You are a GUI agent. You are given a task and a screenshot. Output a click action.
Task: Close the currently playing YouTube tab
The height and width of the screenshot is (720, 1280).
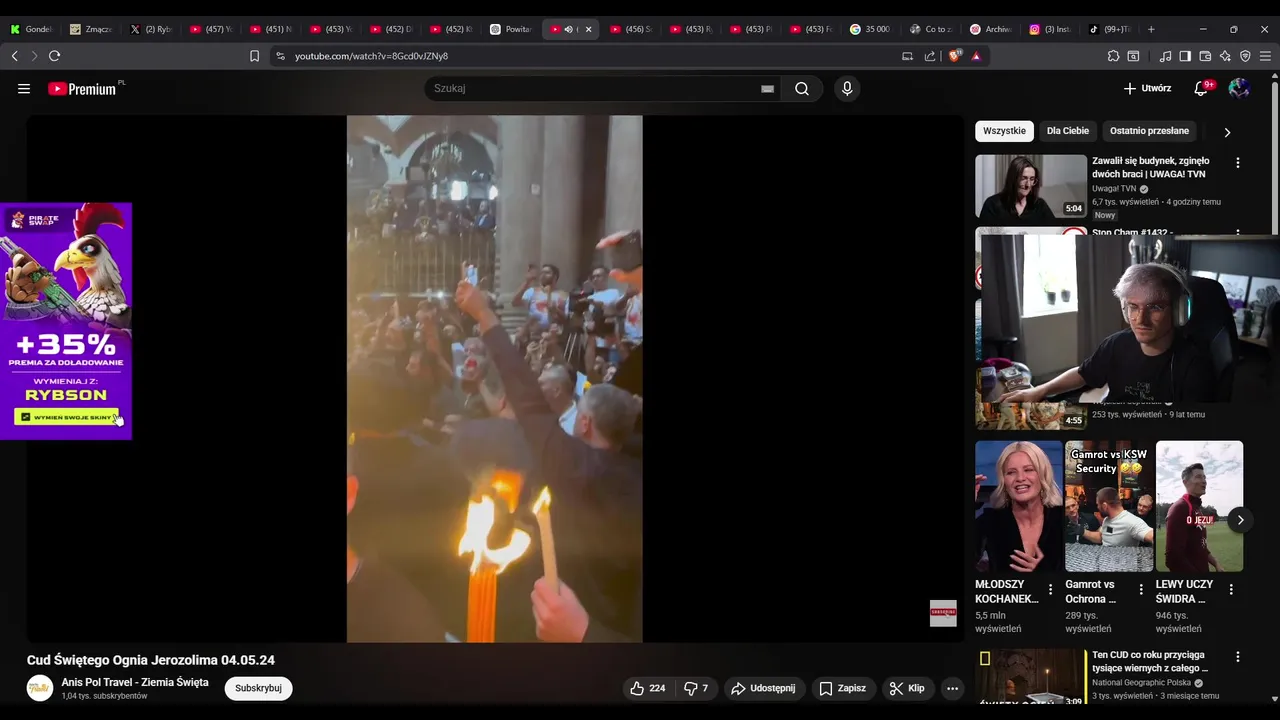[588, 29]
